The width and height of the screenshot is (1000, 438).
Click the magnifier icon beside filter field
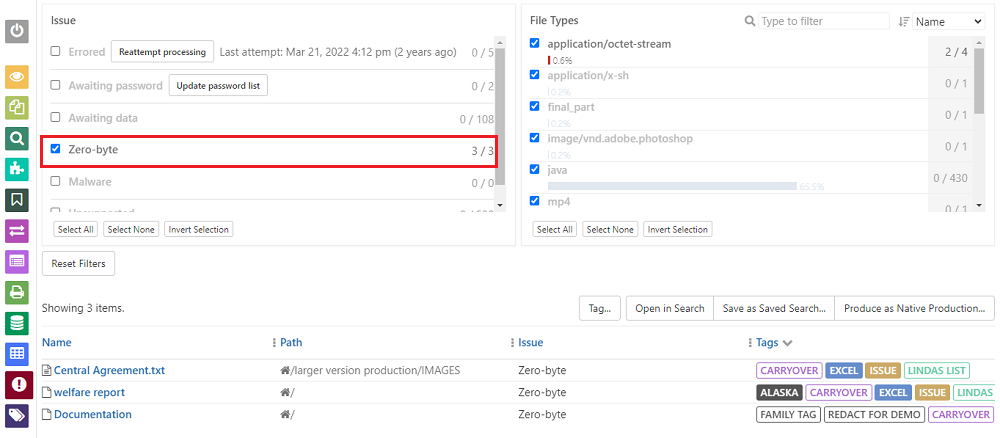tap(750, 21)
